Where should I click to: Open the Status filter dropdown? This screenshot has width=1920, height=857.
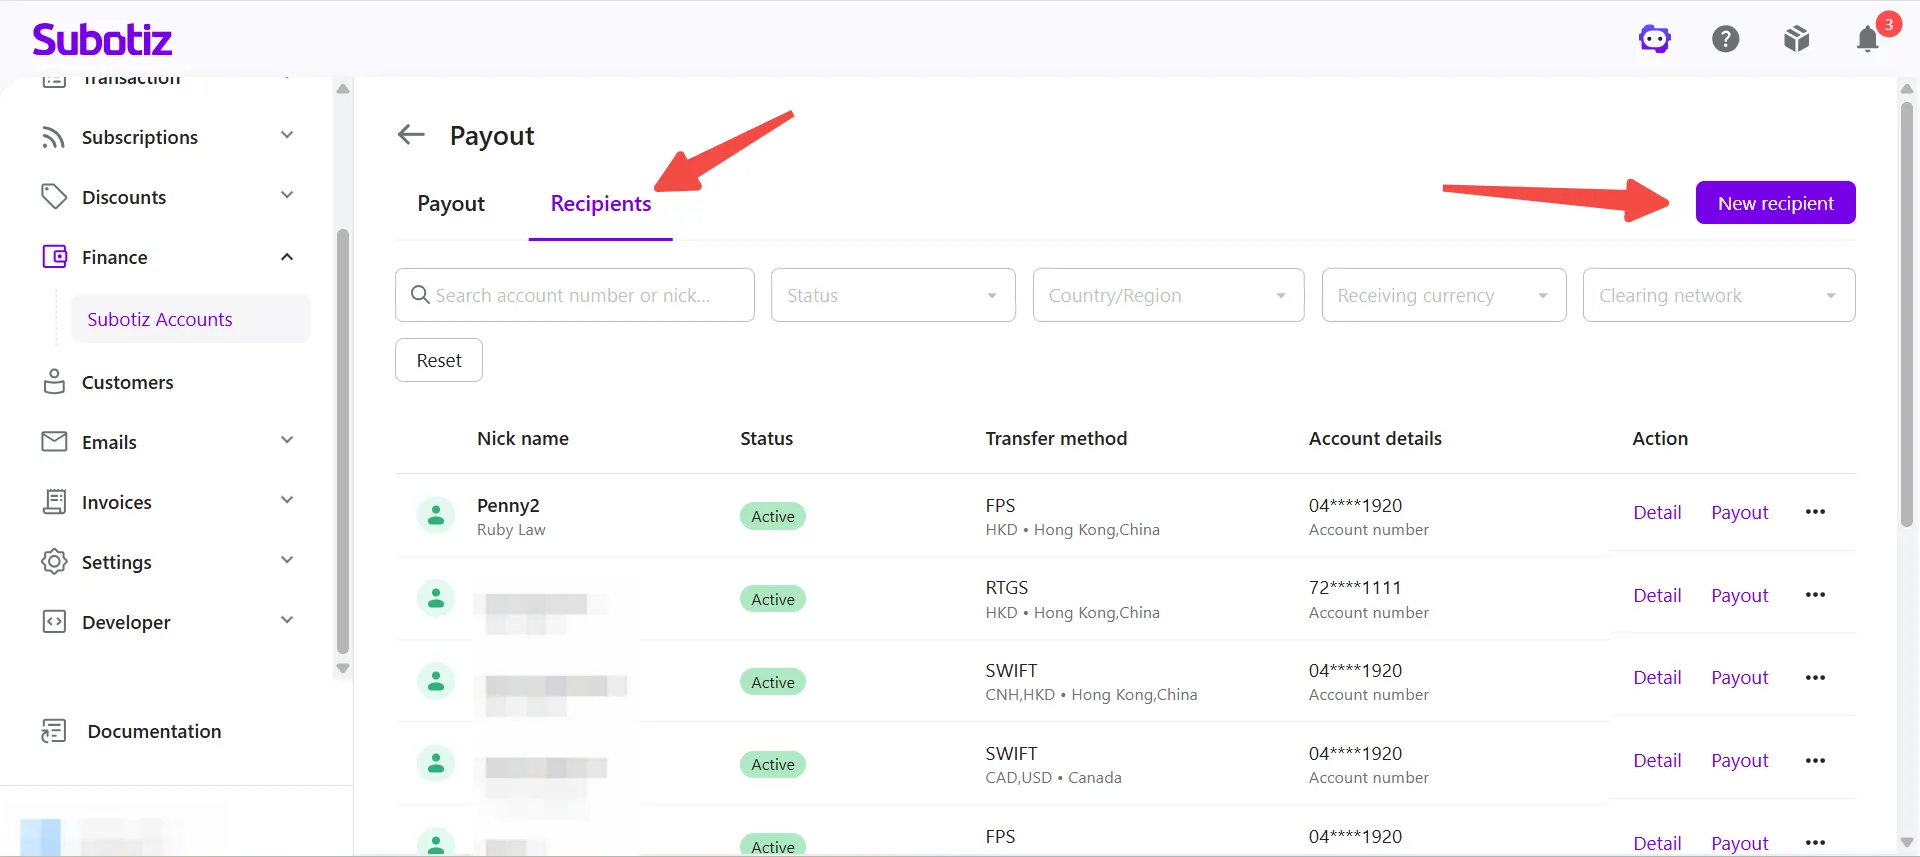[x=893, y=295]
